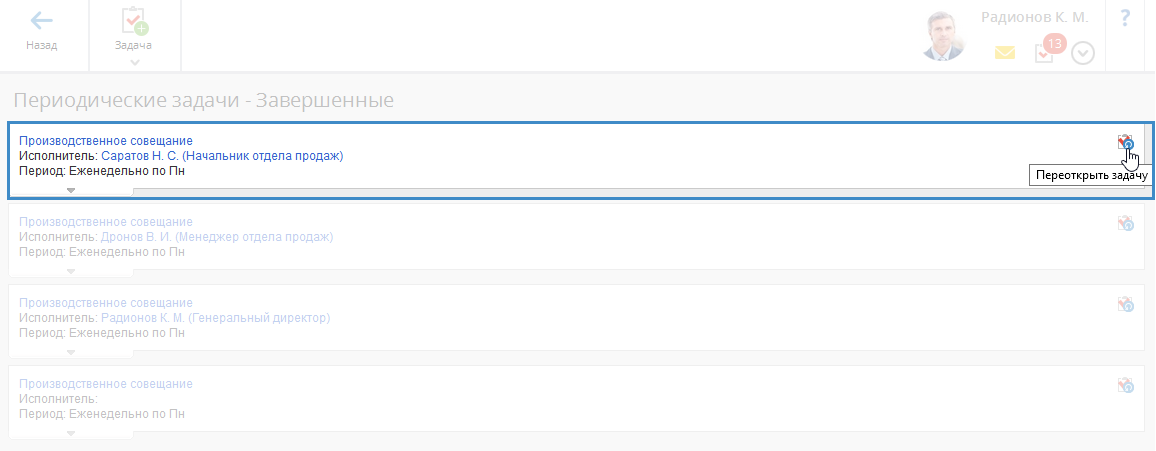Open dropdown arrow under Задача button
1156x451 pixels.
pos(134,63)
